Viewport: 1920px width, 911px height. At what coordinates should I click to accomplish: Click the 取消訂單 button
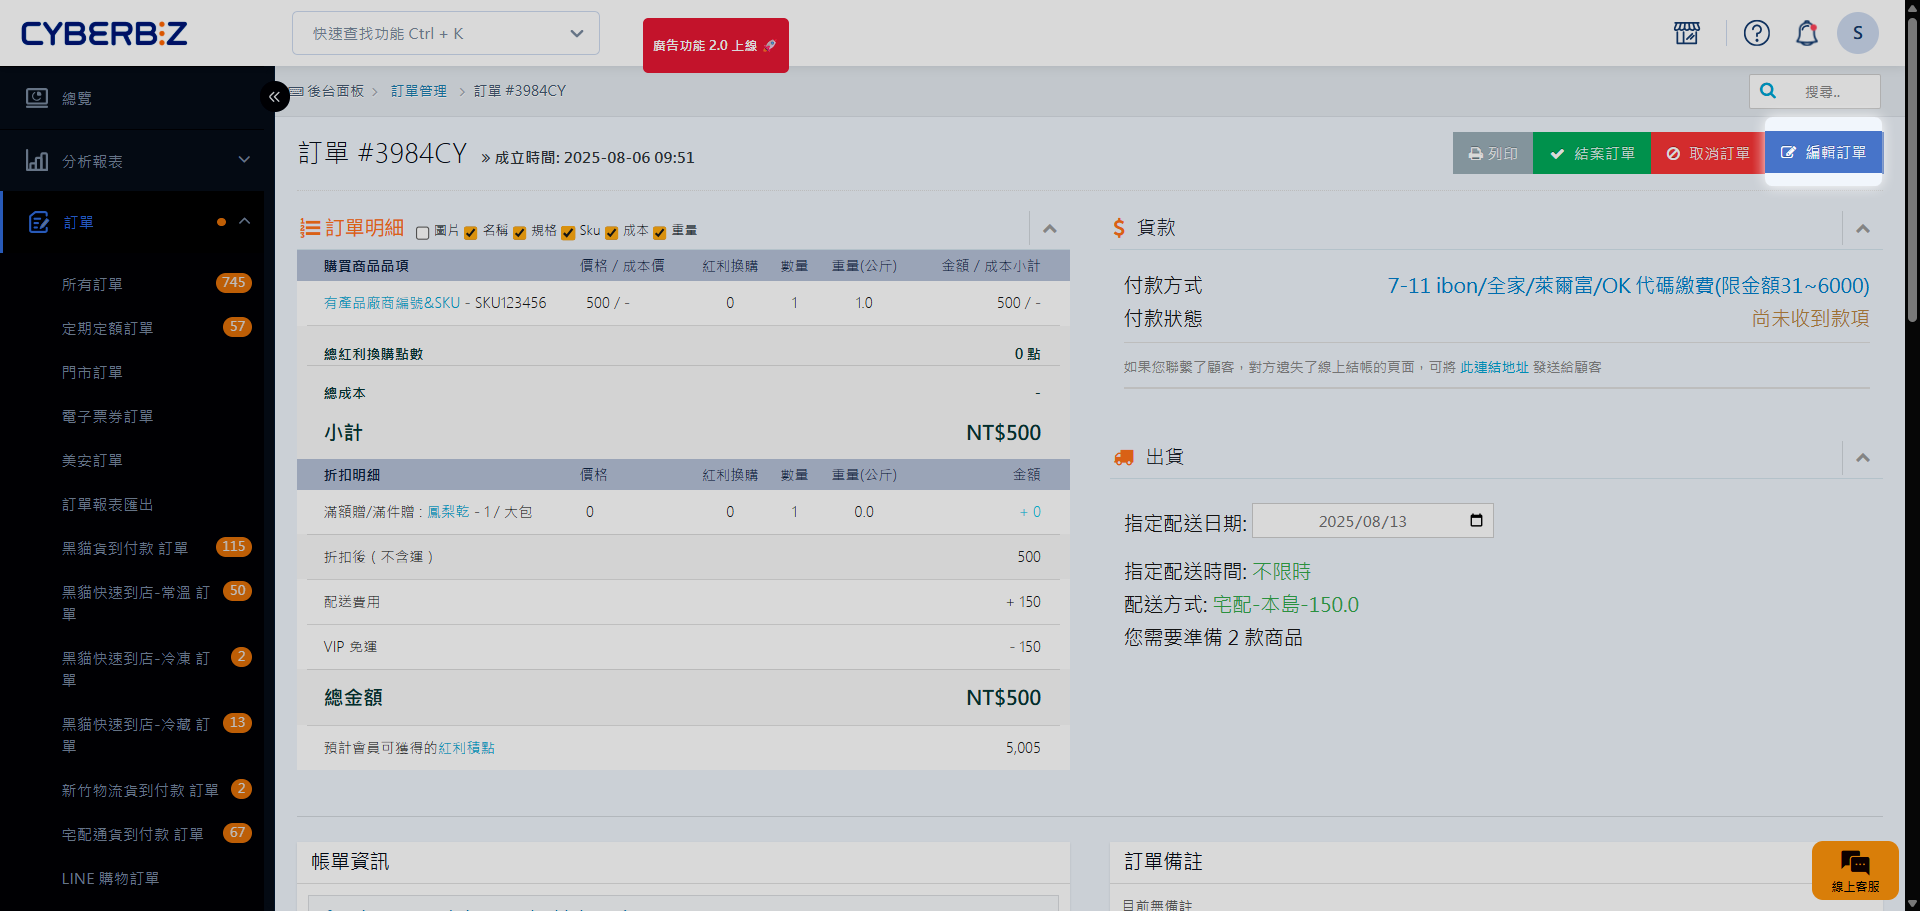pyautogui.click(x=1708, y=153)
